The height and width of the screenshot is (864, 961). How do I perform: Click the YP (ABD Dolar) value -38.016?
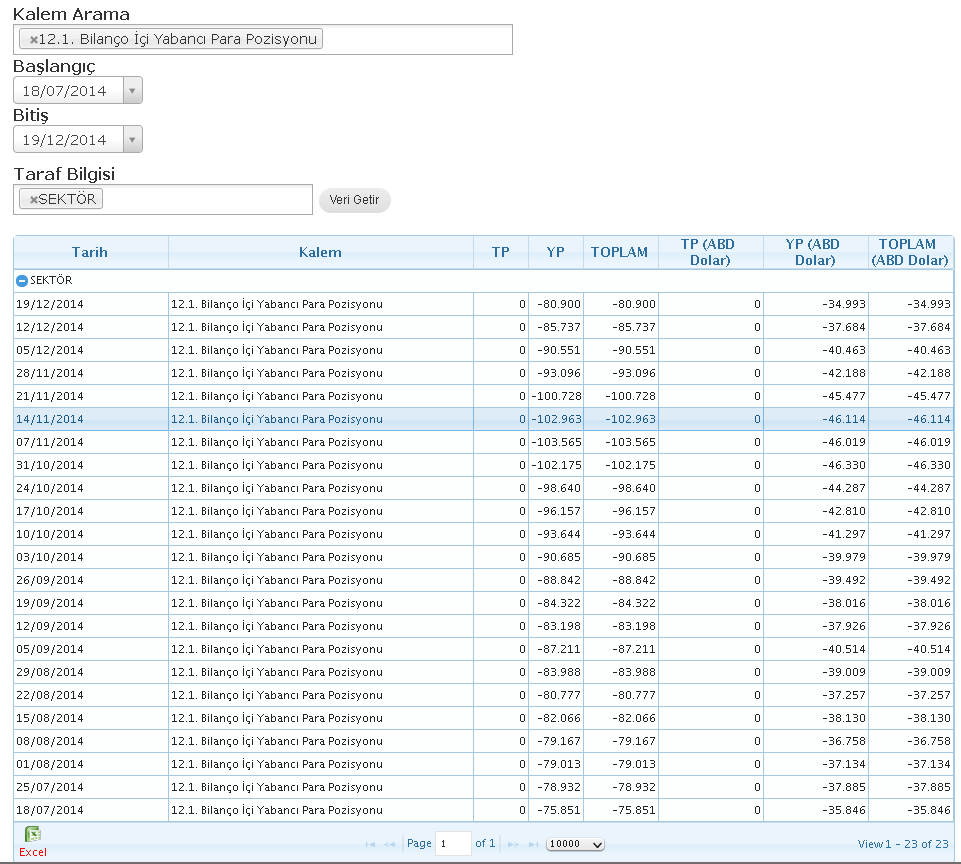[844, 603]
